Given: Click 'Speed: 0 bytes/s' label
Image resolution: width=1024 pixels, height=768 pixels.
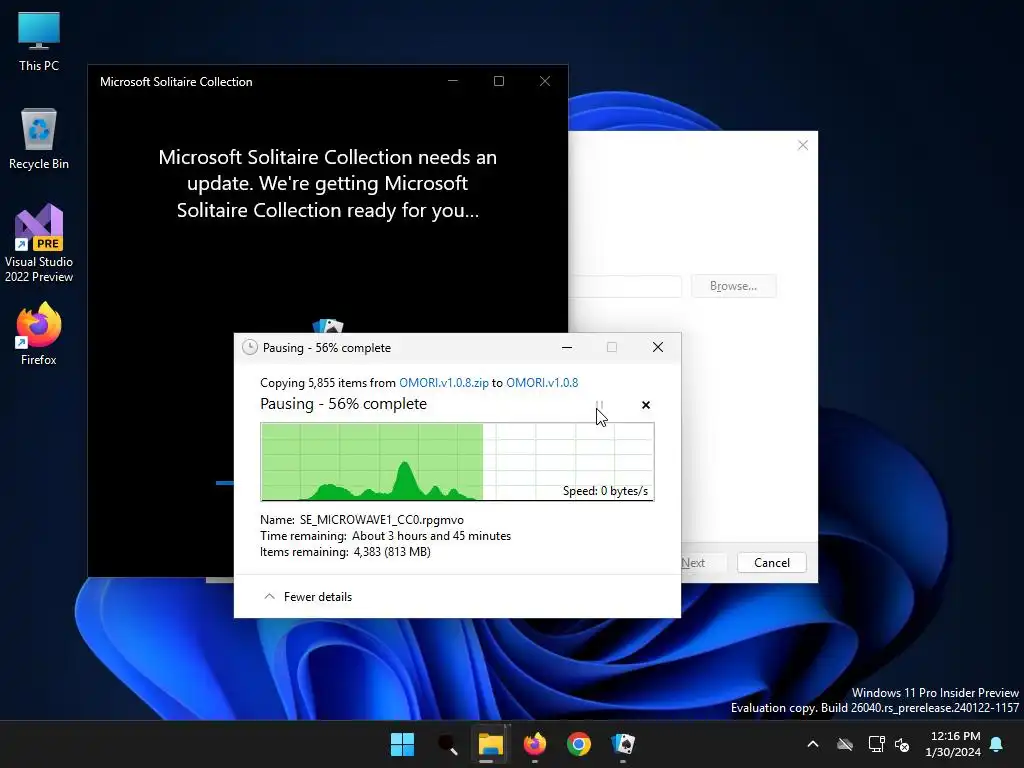Looking at the screenshot, I should click(x=605, y=490).
